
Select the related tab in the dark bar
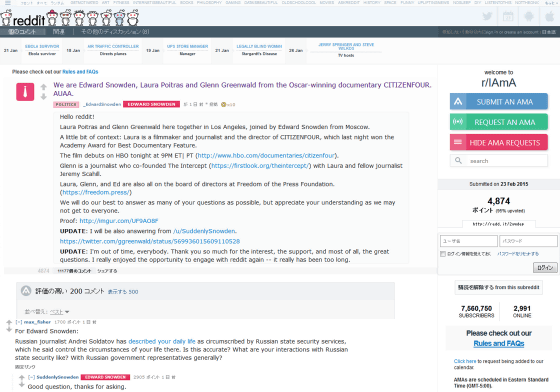tap(59, 32)
